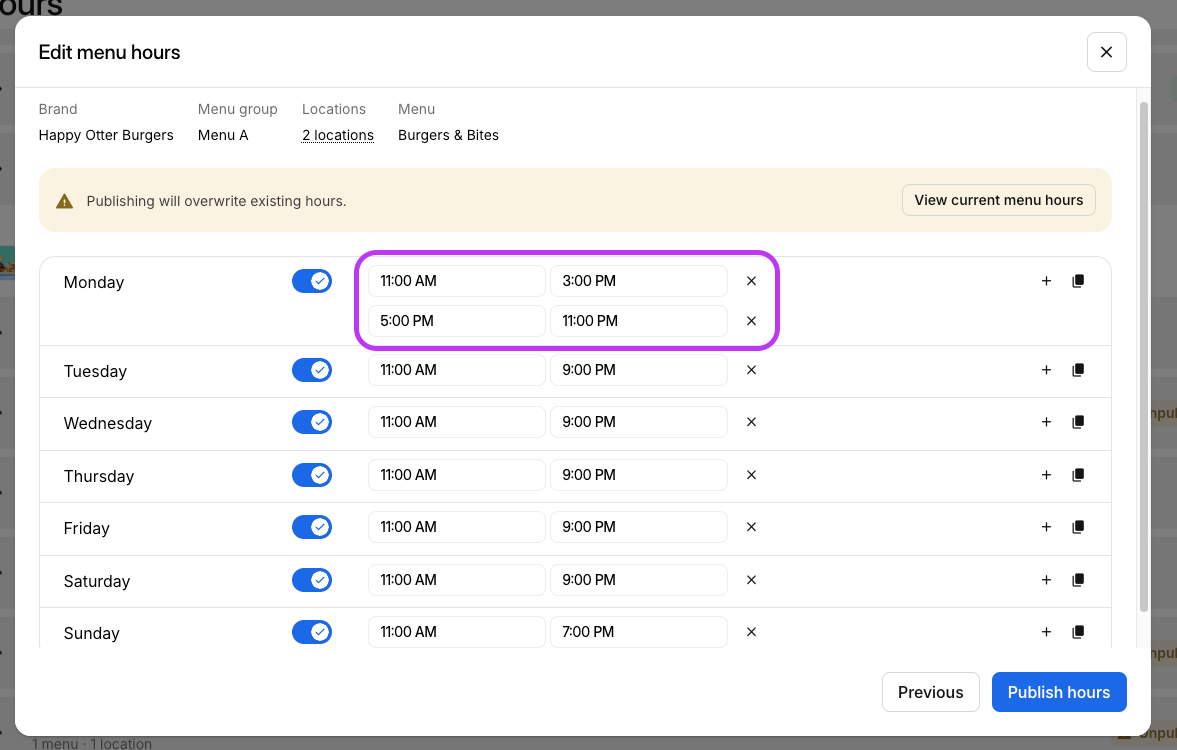Add another time range to Tuesday
Screen dimensions: 1177x750
click(1046, 370)
